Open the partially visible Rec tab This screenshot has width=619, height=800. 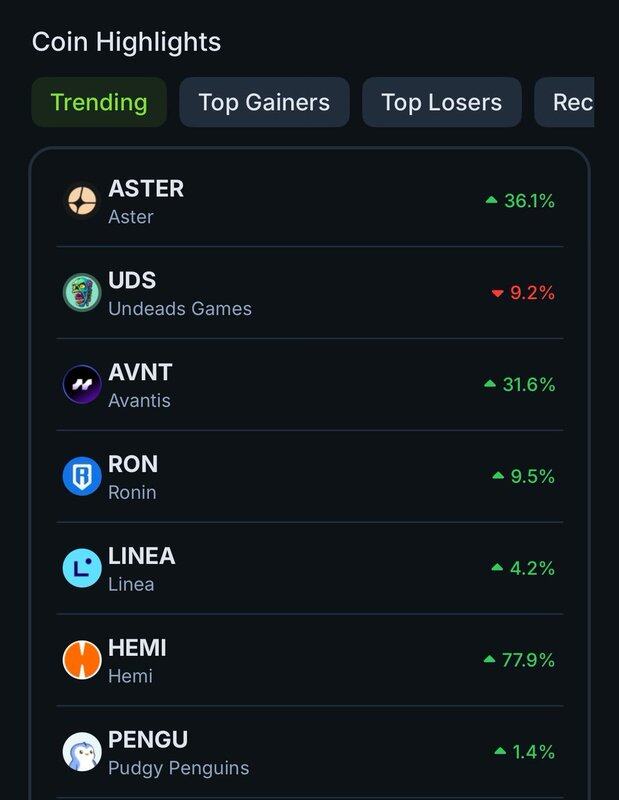point(564,102)
